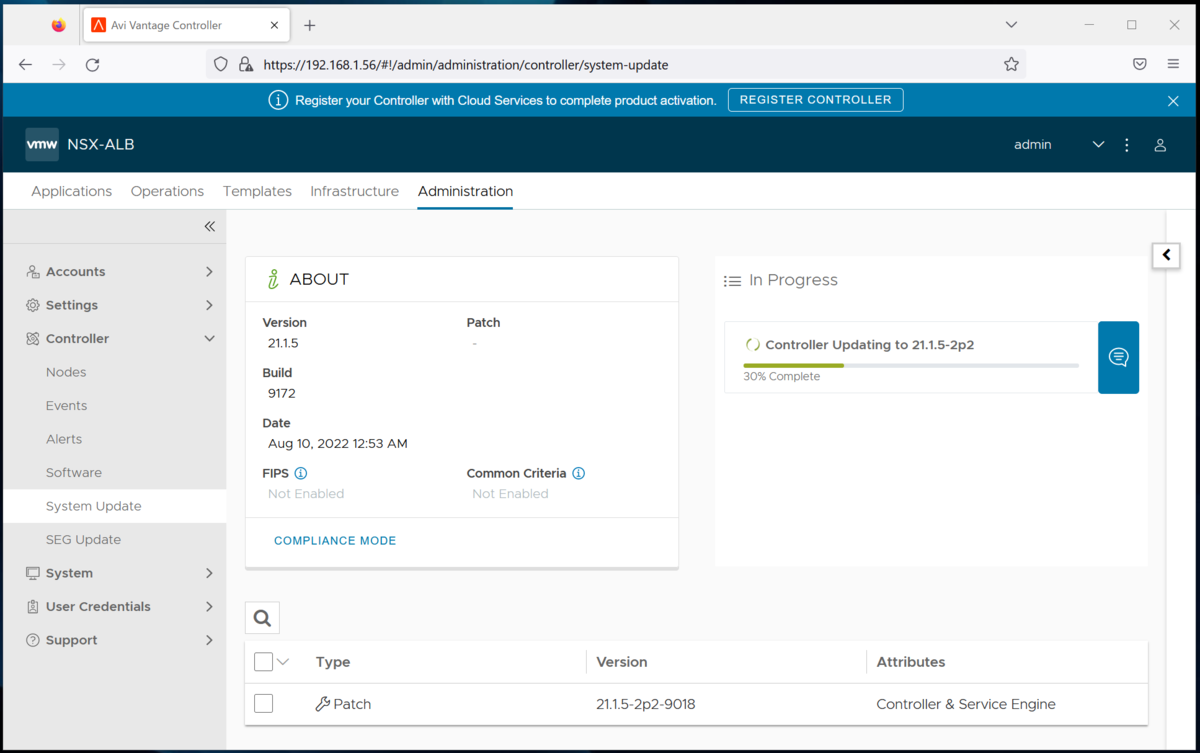Click the controller update progress bar
Viewport: 1200px width, 753px height.
[x=911, y=366]
